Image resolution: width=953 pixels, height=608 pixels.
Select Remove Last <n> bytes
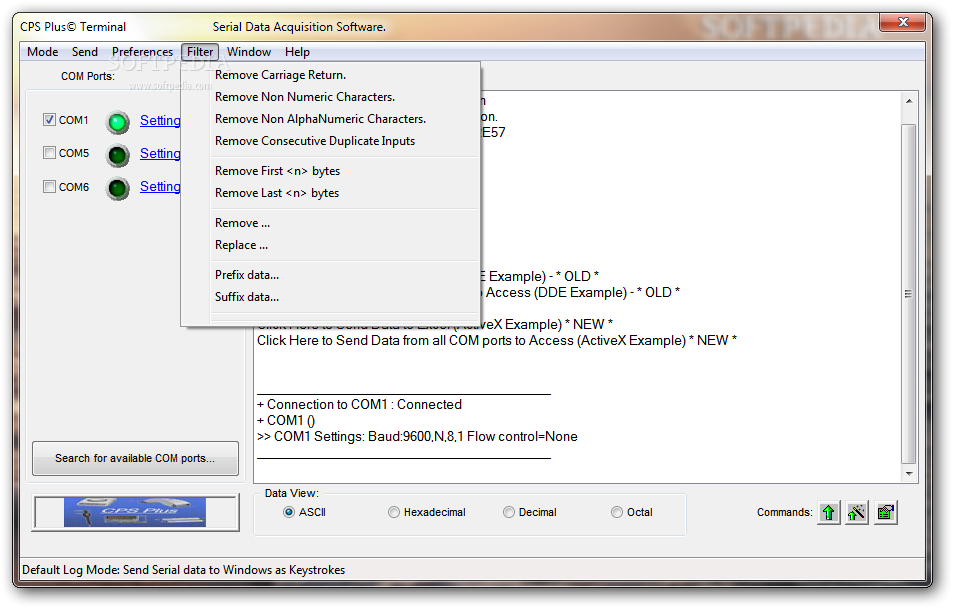pyautogui.click(x=331, y=193)
